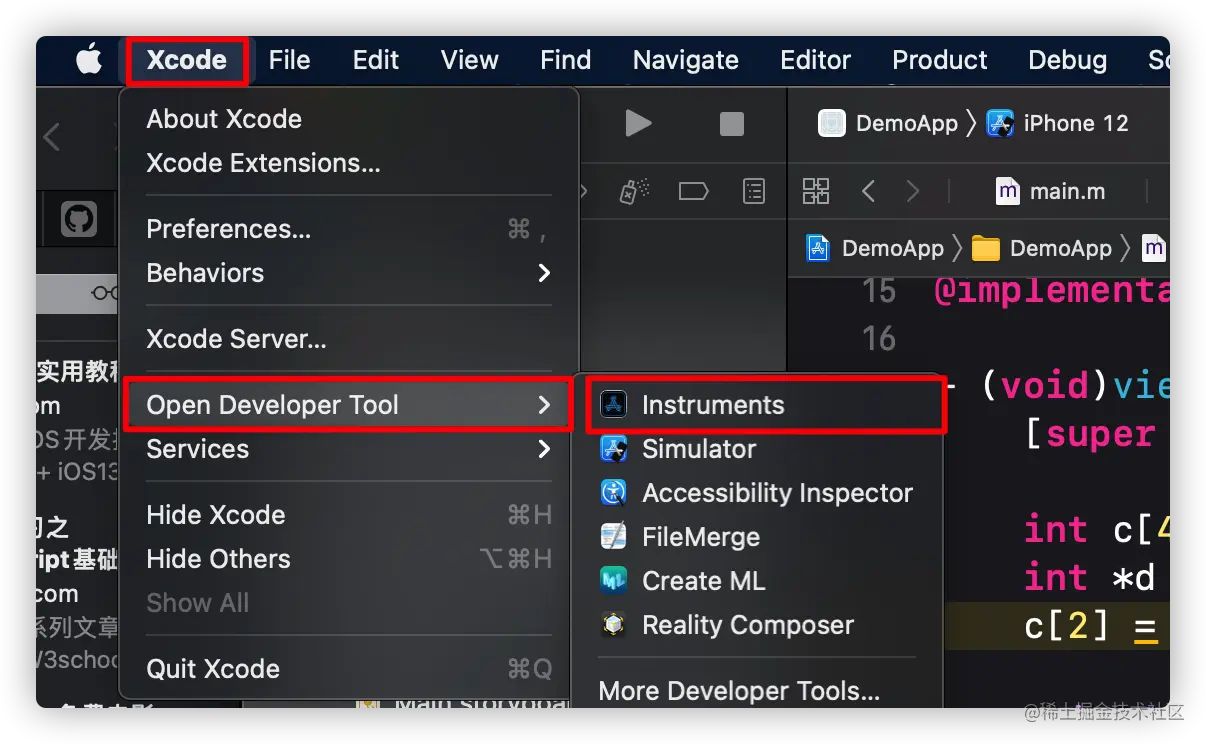
Task: Click the report navigator list icon
Action: point(753,191)
